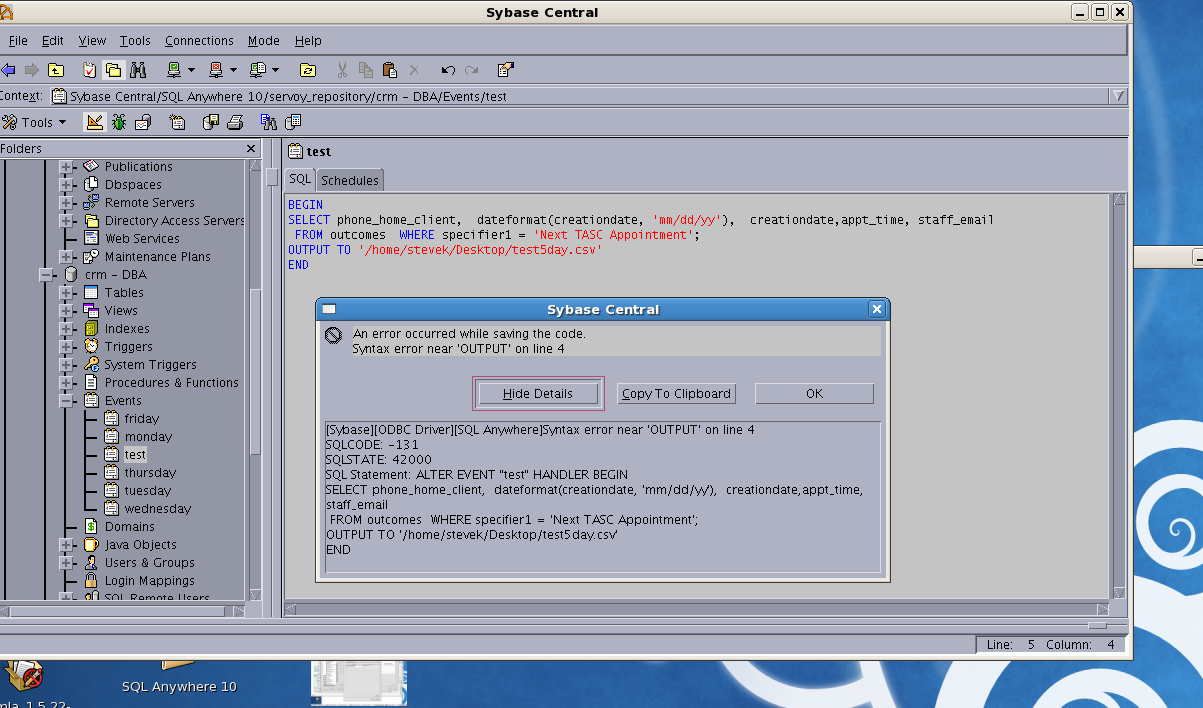This screenshot has width=1203, height=708.
Task: Collapse the crm - DBA database node
Action: 48,275
